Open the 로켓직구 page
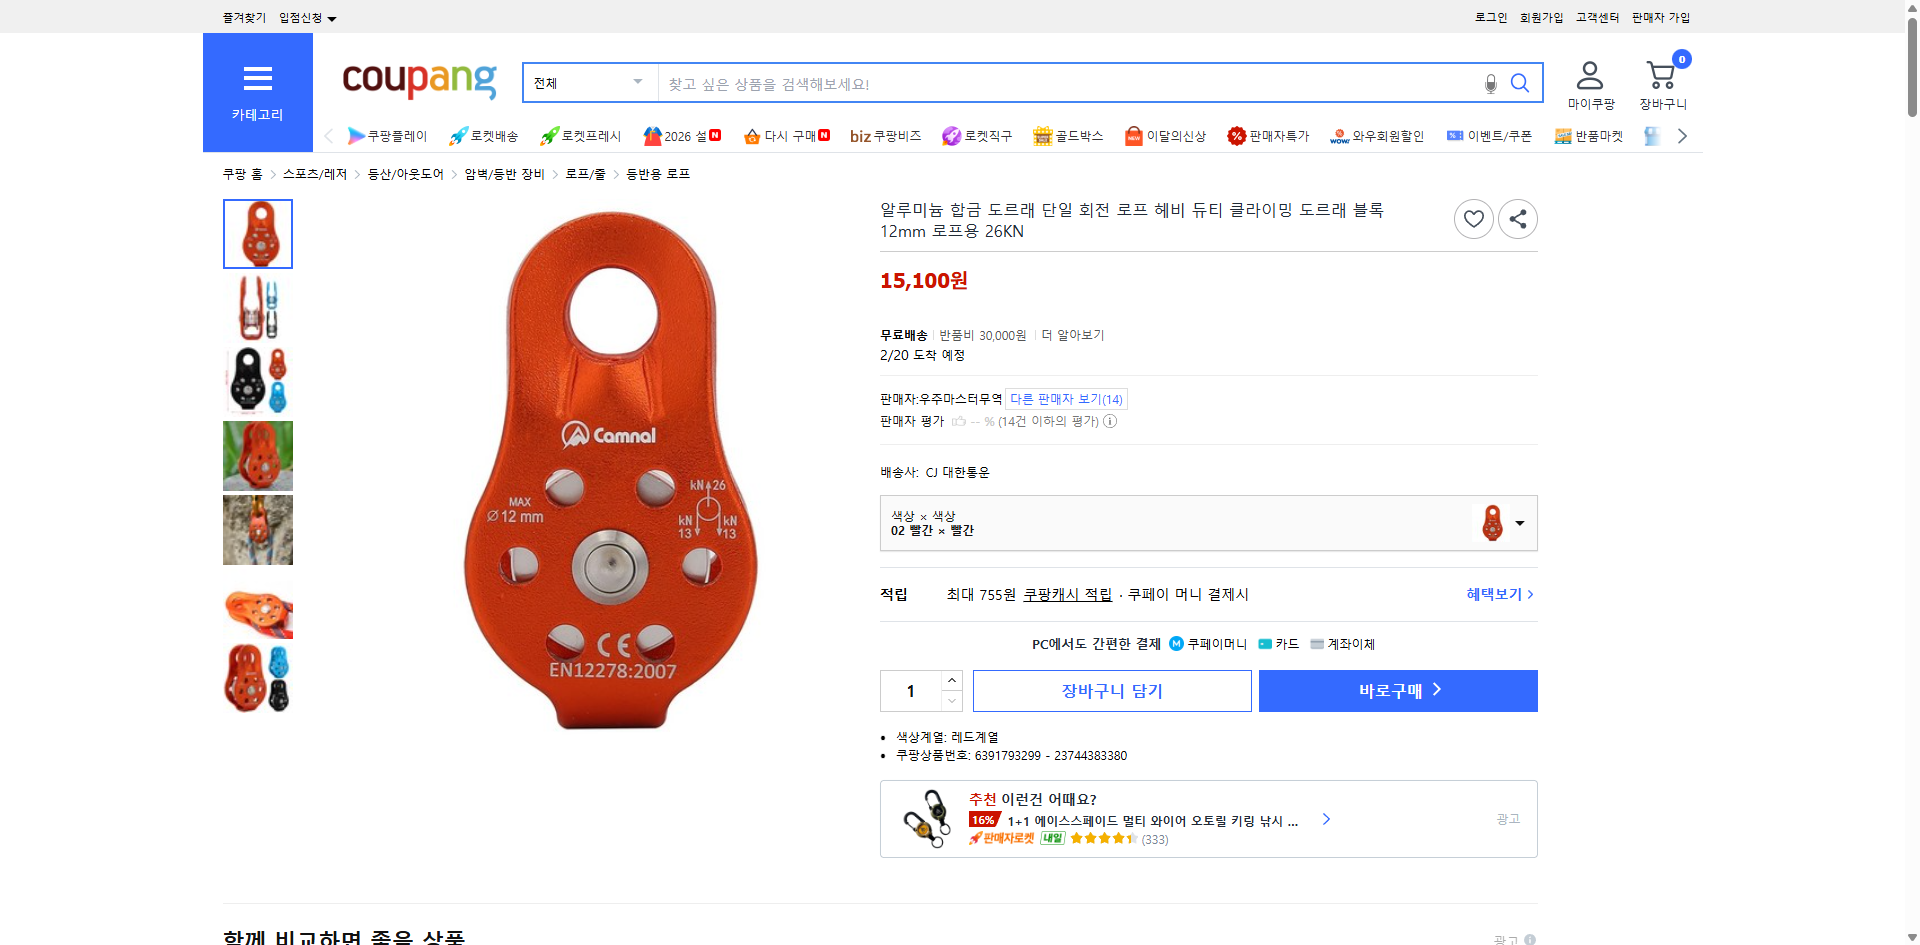The width and height of the screenshot is (1920, 945). click(977, 136)
